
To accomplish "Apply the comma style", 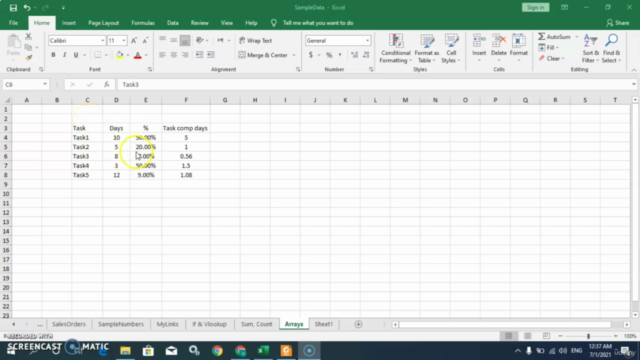I will (340, 55).
